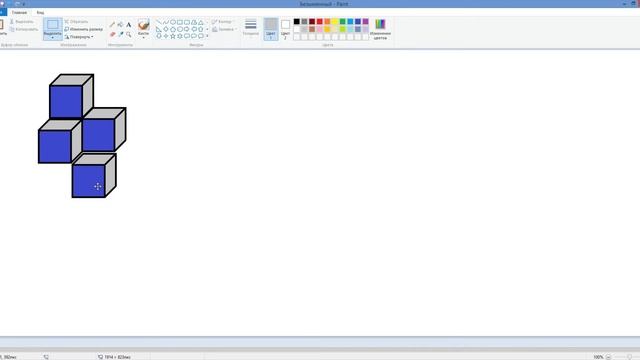Click Resize (Изменить размер) button
The height and width of the screenshot is (360, 640).
84,29
